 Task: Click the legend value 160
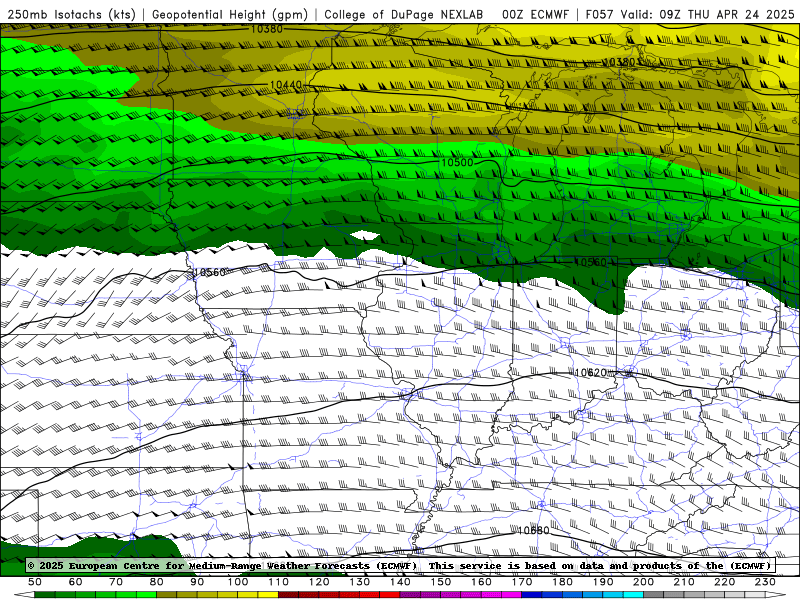tap(481, 582)
